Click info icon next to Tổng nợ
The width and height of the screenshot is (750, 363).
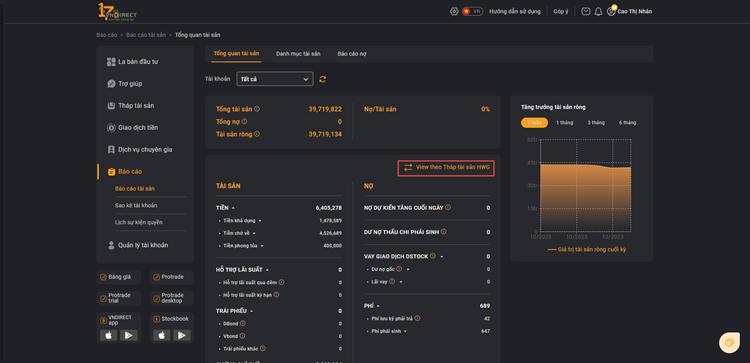pos(244,121)
